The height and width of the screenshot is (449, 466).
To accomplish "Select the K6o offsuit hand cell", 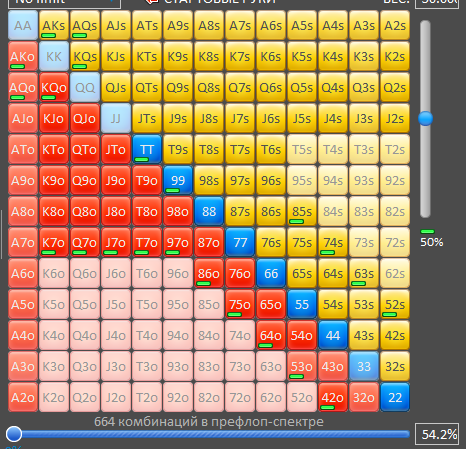I will tap(54, 273).
